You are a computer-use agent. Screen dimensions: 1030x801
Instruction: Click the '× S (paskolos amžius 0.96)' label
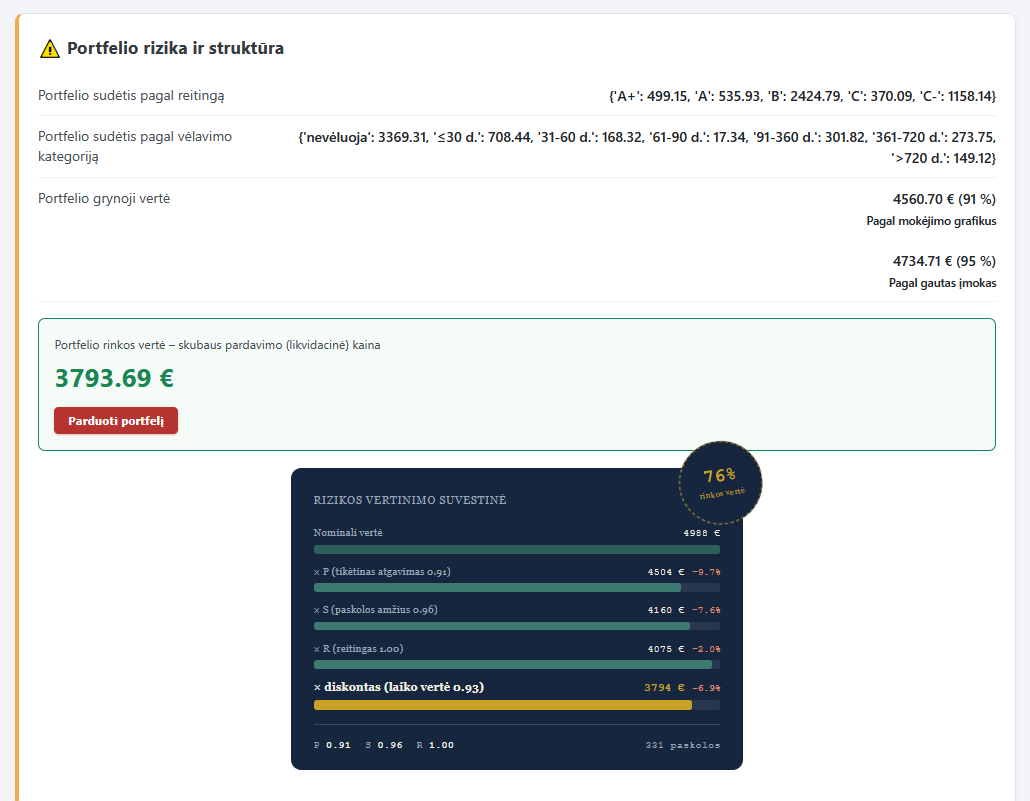[x=376, y=610]
